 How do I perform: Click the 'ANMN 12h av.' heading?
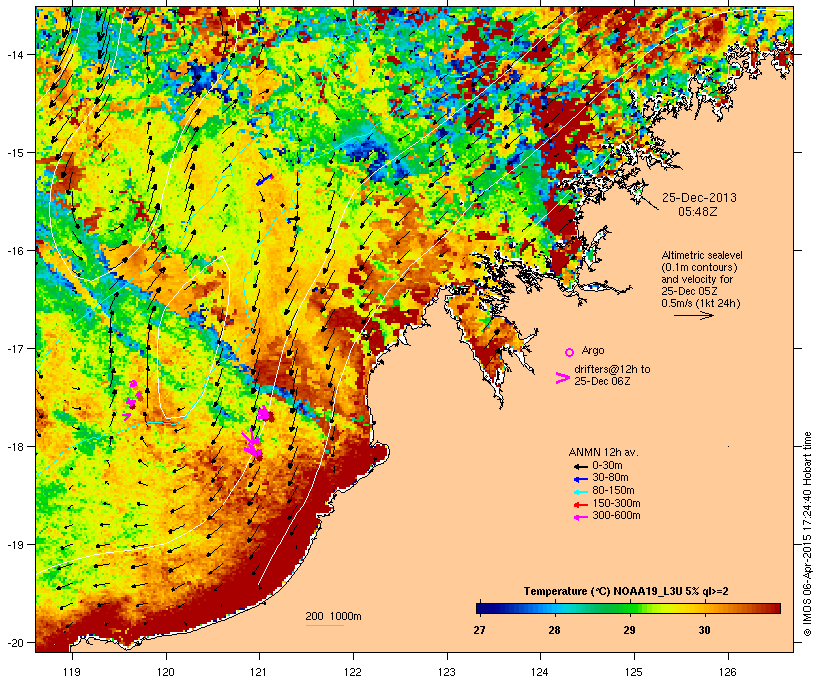point(603,452)
